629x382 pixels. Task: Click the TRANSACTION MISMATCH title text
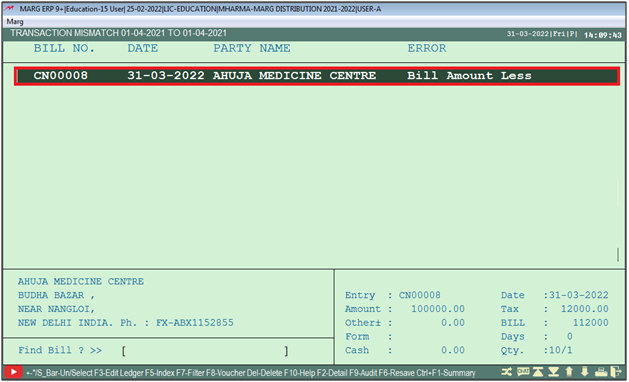pyautogui.click(x=118, y=33)
